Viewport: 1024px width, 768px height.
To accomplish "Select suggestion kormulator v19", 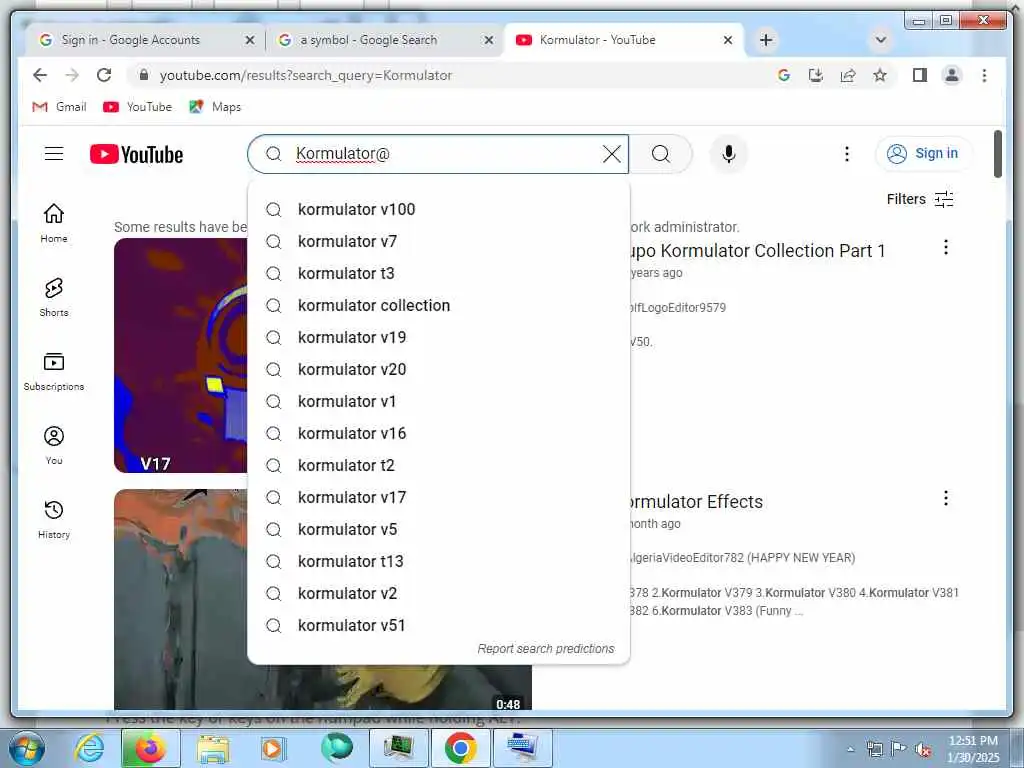I will pos(439,338).
